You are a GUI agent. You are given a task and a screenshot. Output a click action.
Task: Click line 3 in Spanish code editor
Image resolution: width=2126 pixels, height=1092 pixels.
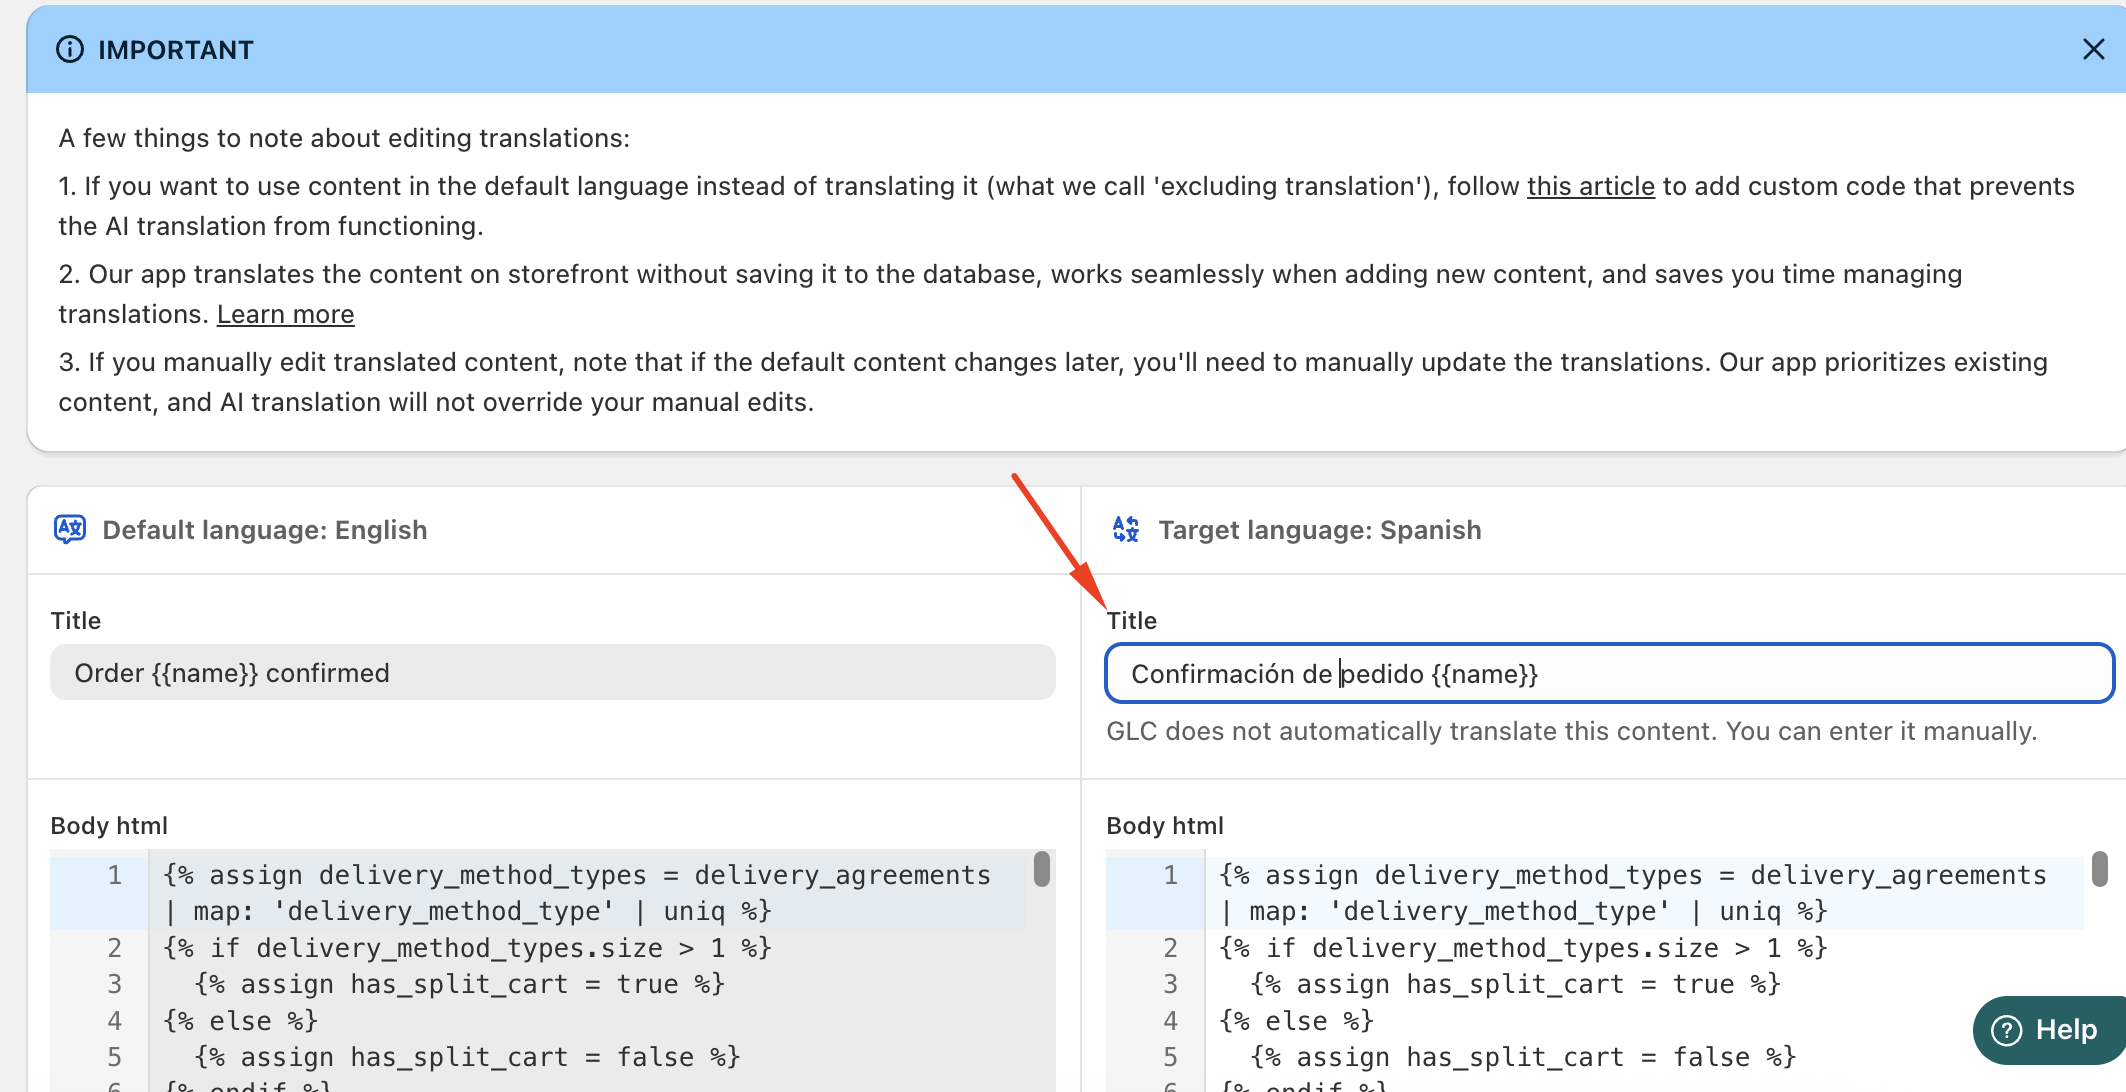click(x=1515, y=984)
